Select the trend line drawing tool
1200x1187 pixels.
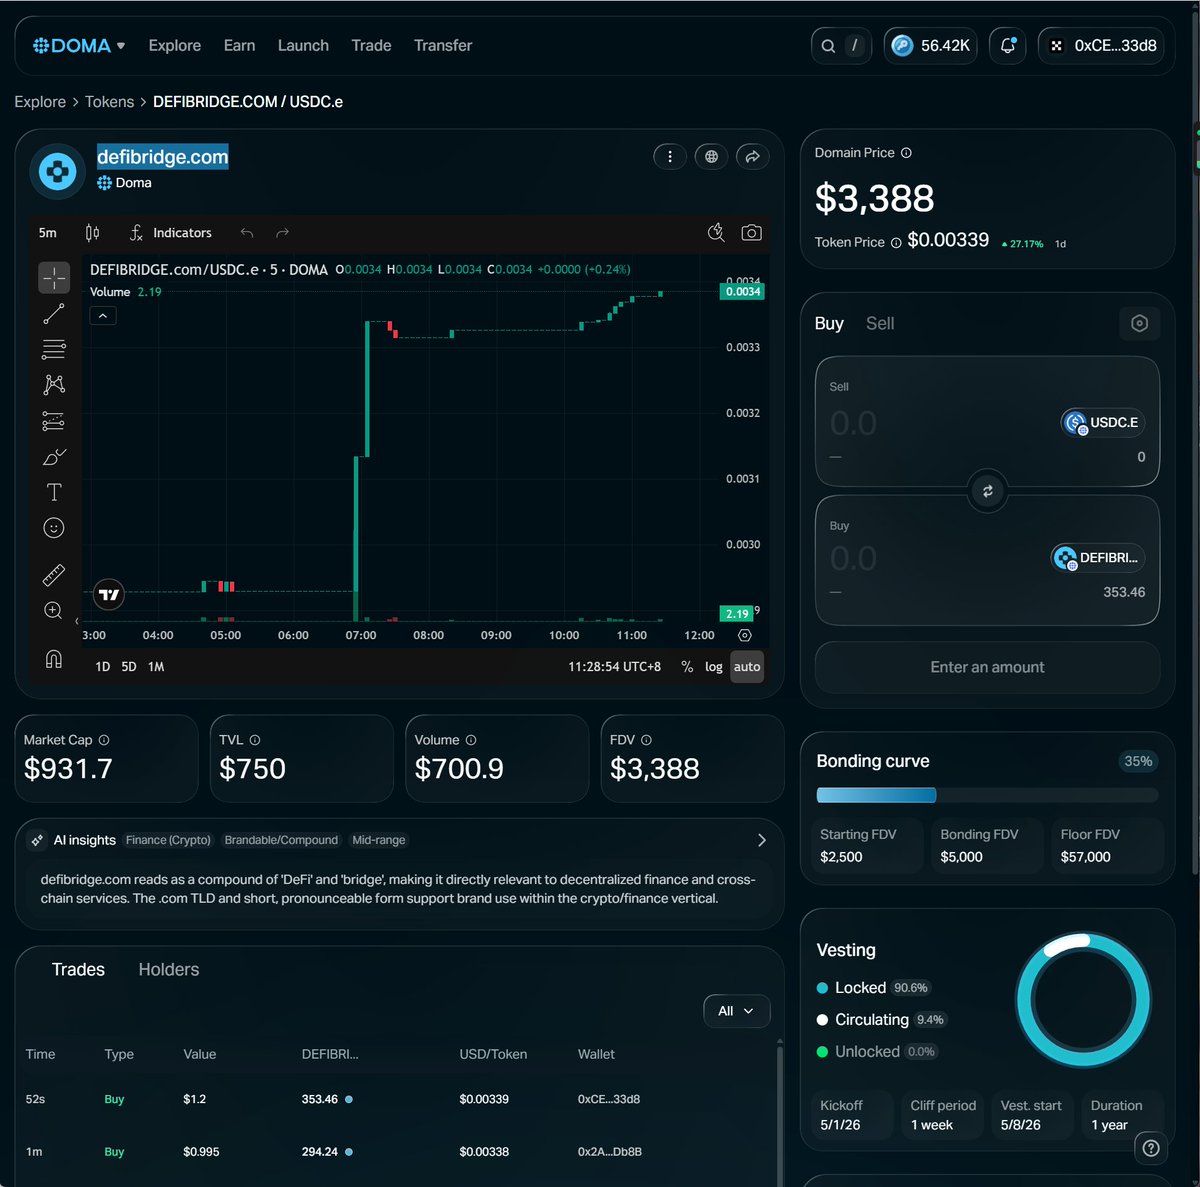pyautogui.click(x=54, y=313)
